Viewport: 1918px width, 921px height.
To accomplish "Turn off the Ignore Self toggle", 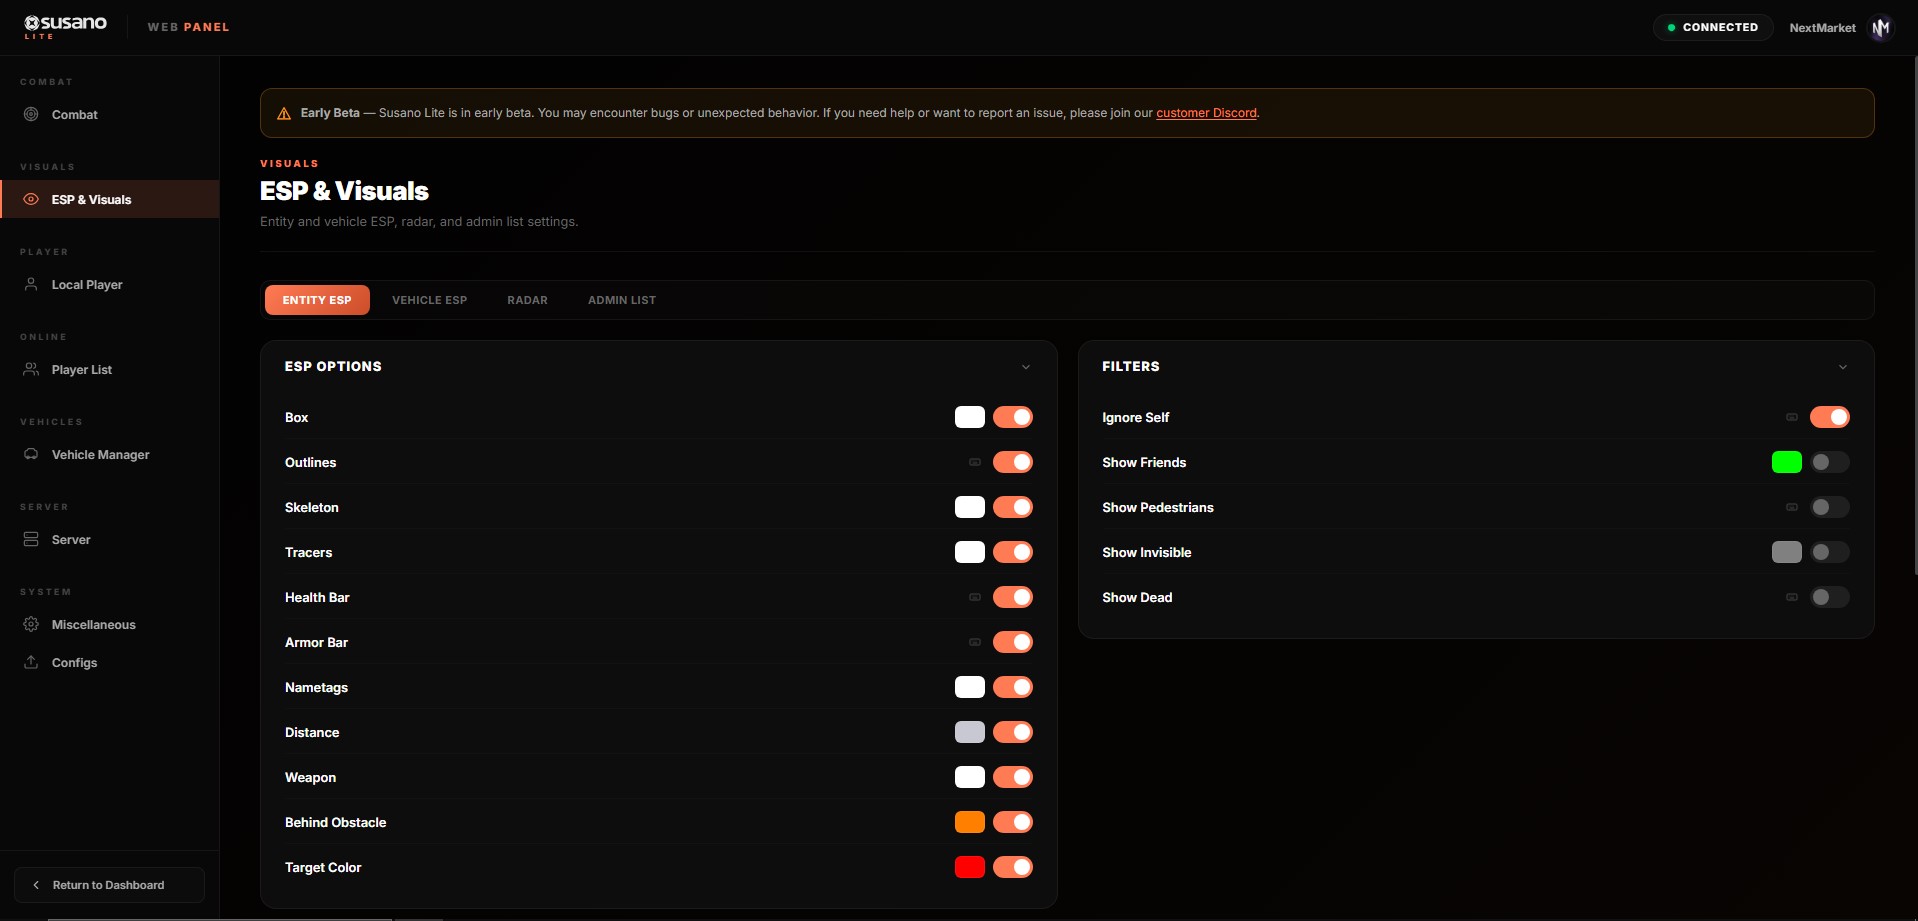I will point(1830,417).
